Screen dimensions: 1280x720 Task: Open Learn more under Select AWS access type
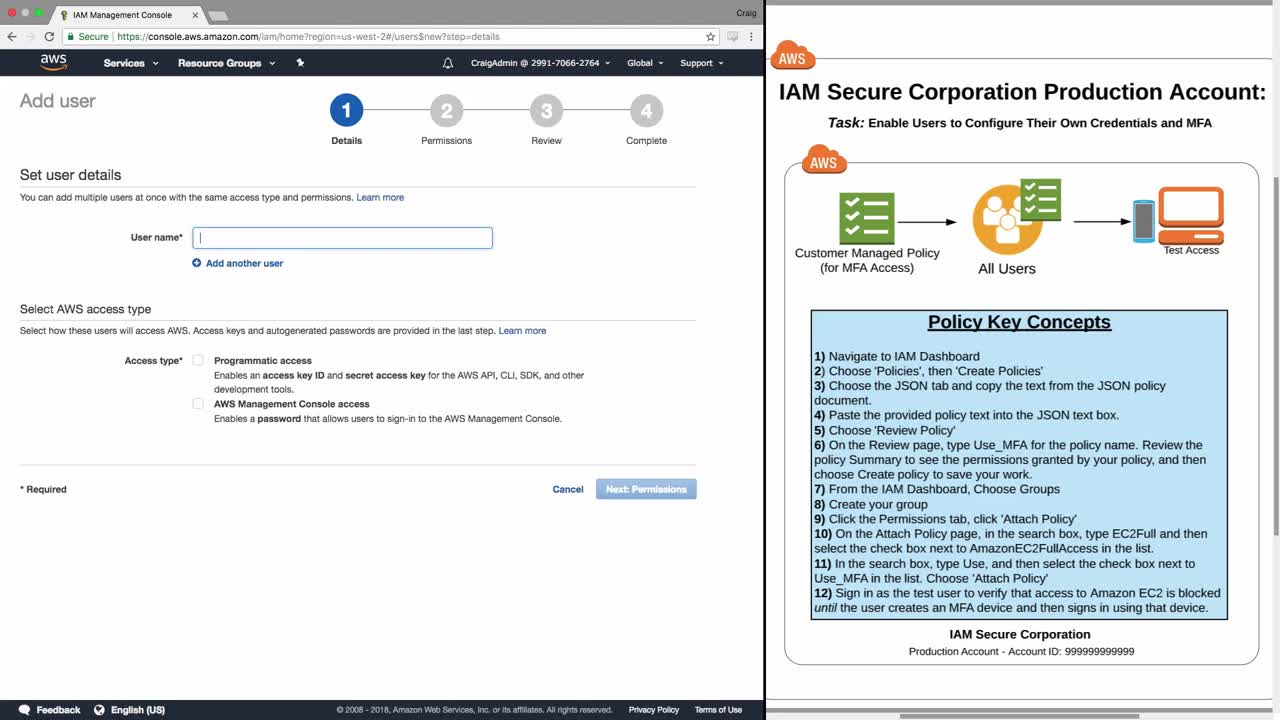click(522, 330)
